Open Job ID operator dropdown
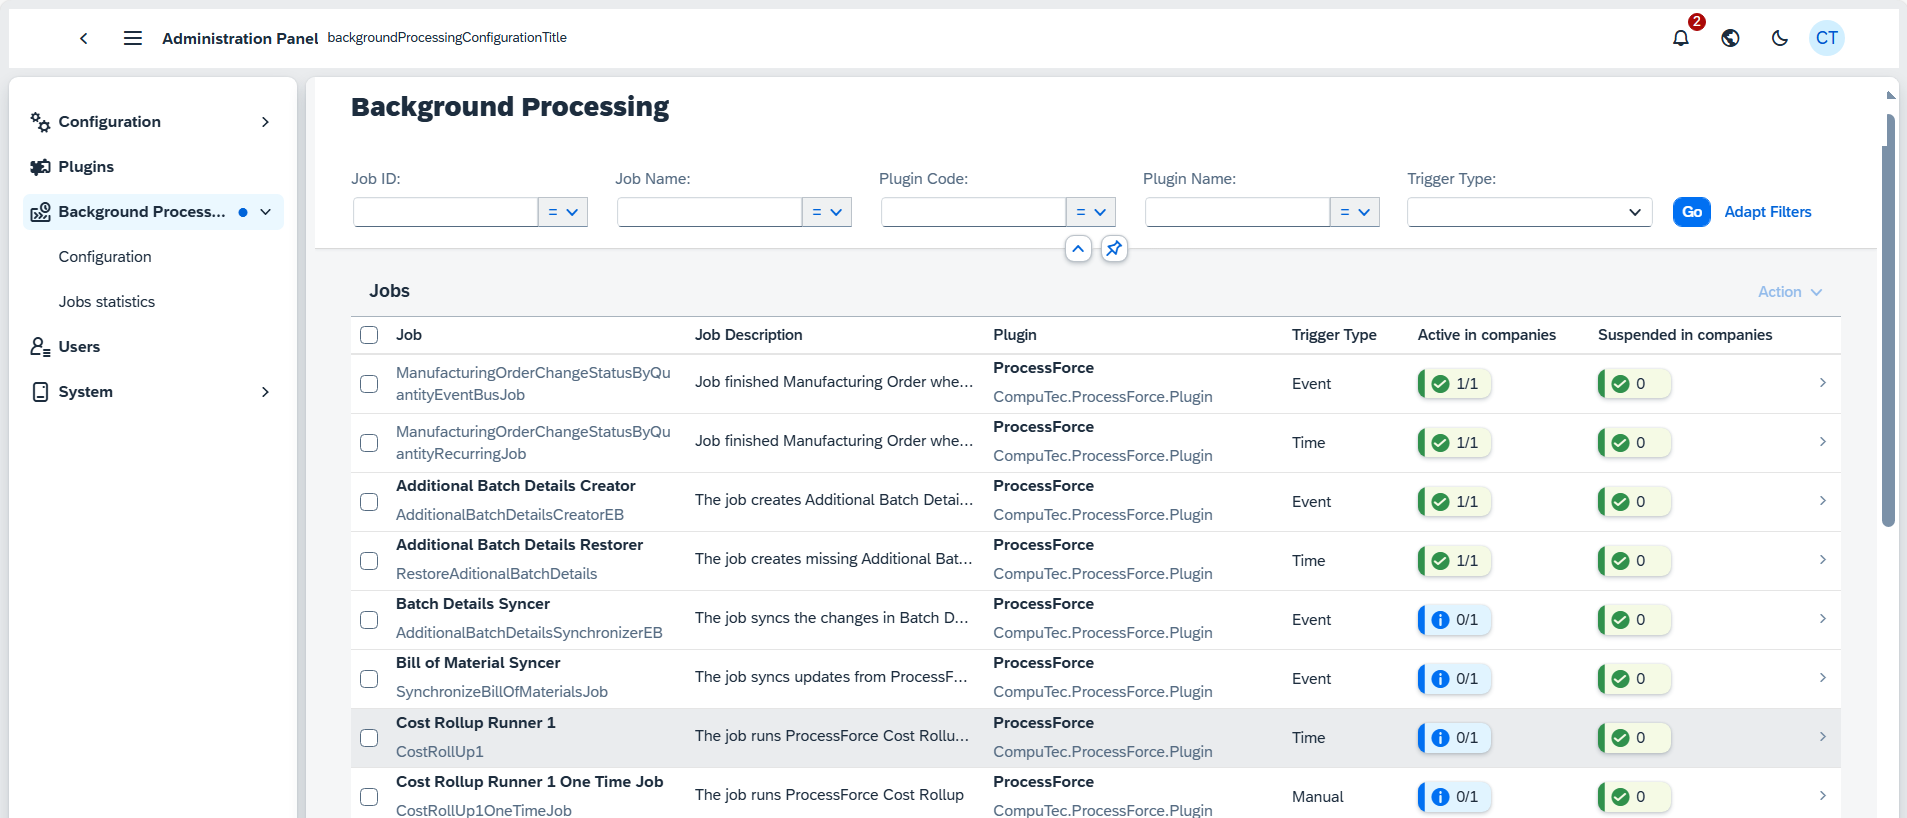 point(563,212)
